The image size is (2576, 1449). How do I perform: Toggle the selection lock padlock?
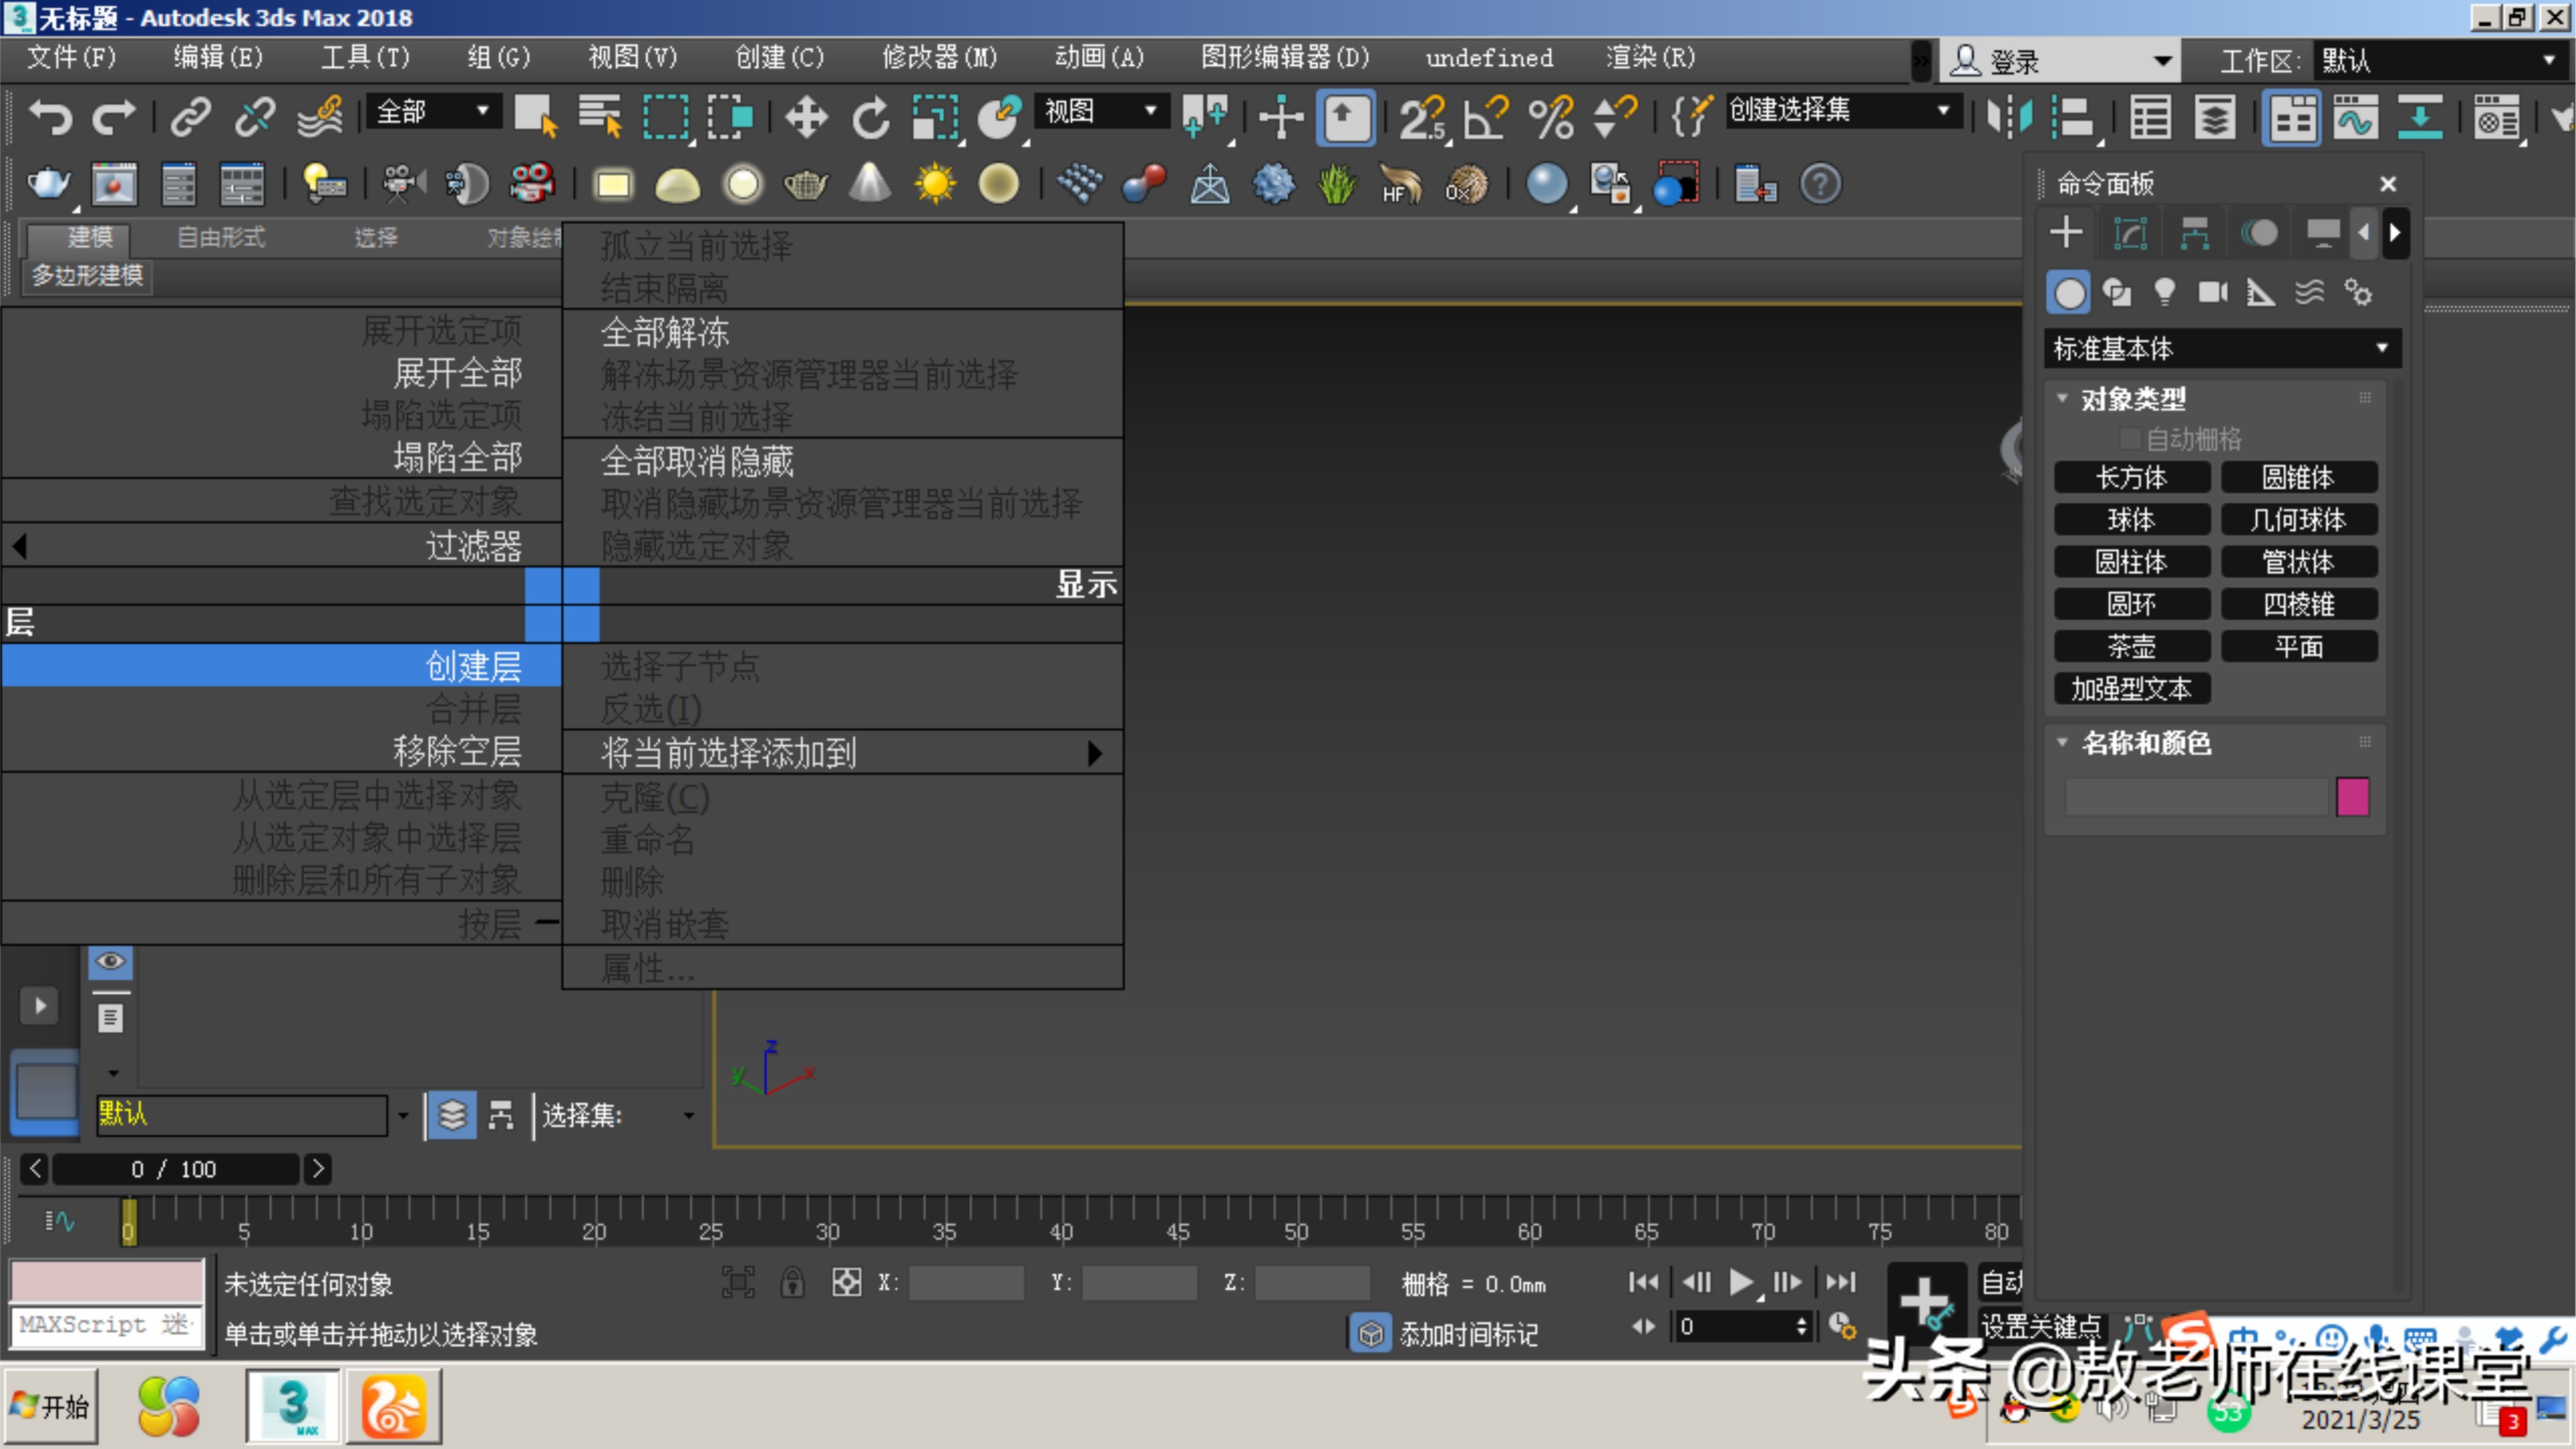click(793, 1282)
